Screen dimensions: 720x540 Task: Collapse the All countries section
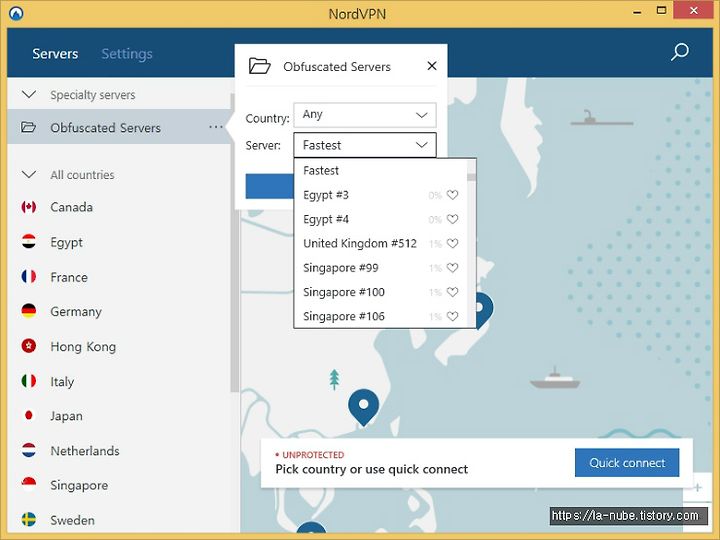point(29,174)
